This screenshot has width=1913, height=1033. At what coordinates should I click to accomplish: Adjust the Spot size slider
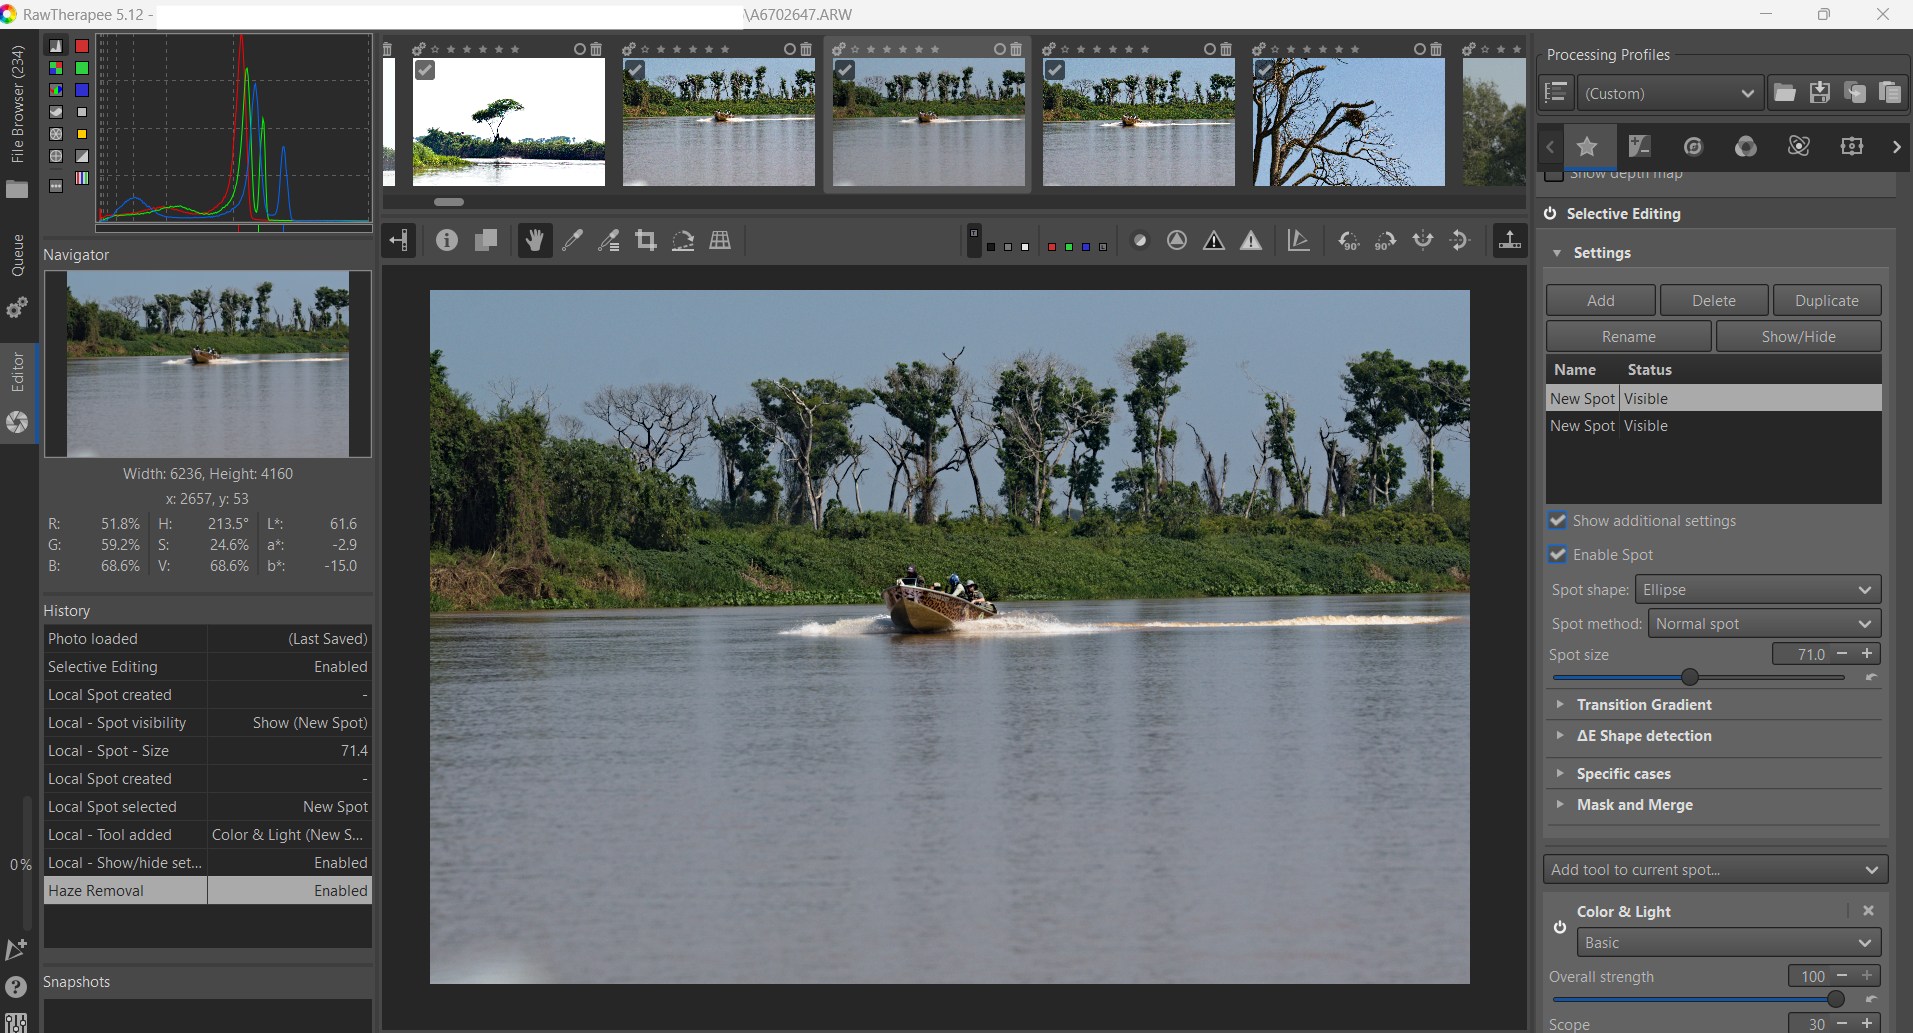(x=1689, y=677)
